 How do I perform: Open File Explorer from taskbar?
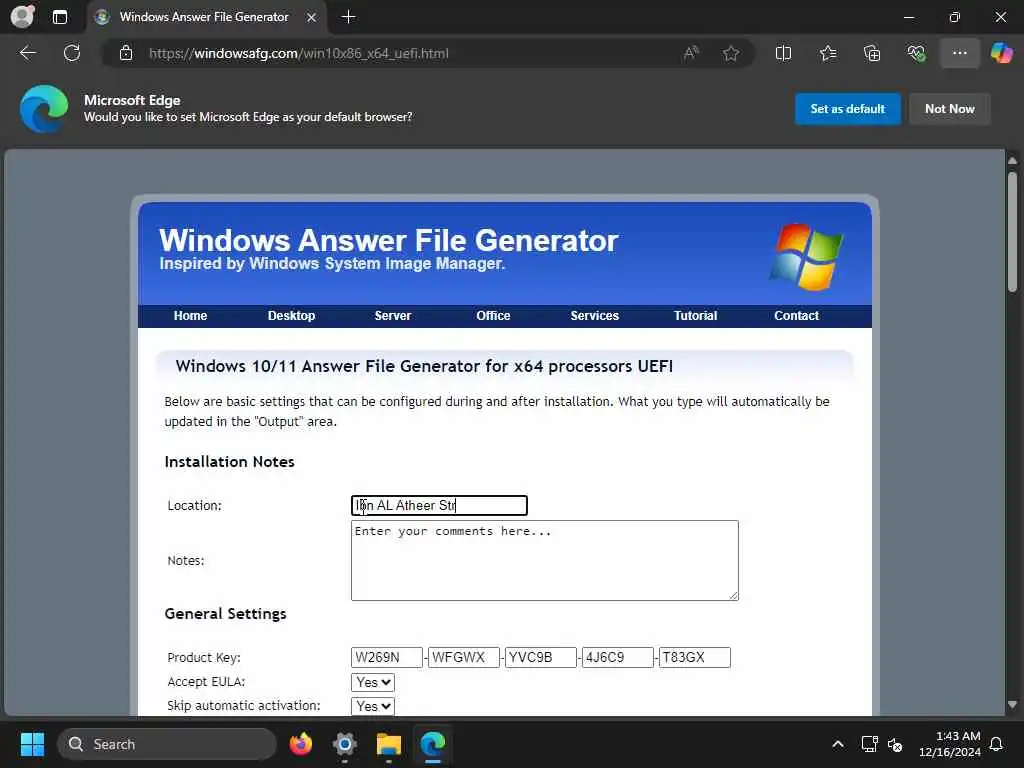[389, 744]
